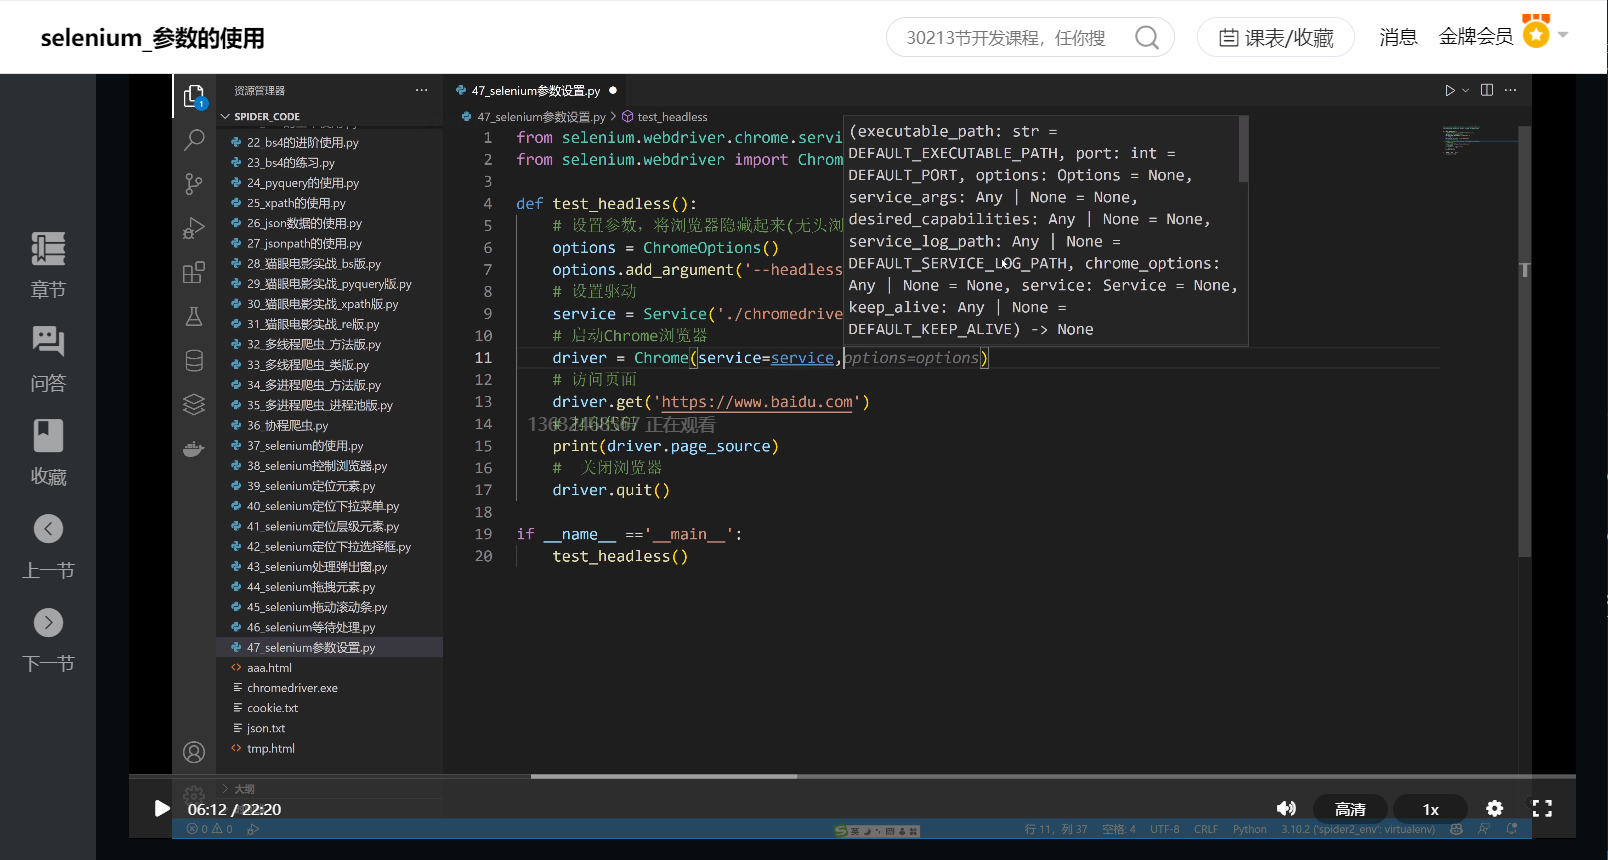Click CRLF line ending in status bar
The image size is (1608, 860).
click(x=1205, y=829)
